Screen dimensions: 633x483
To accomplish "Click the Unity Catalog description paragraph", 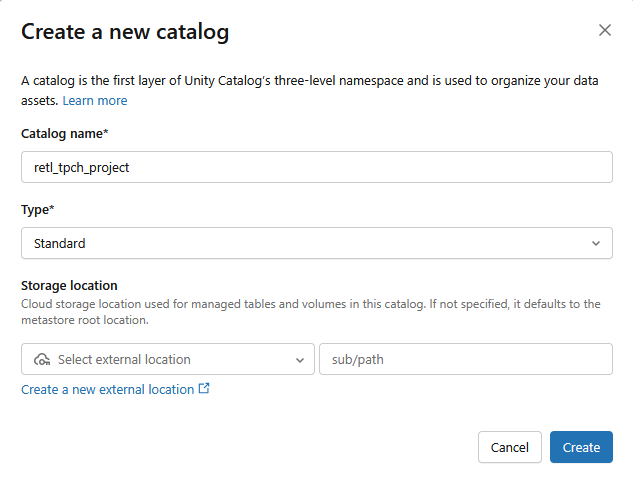I will tap(310, 81).
